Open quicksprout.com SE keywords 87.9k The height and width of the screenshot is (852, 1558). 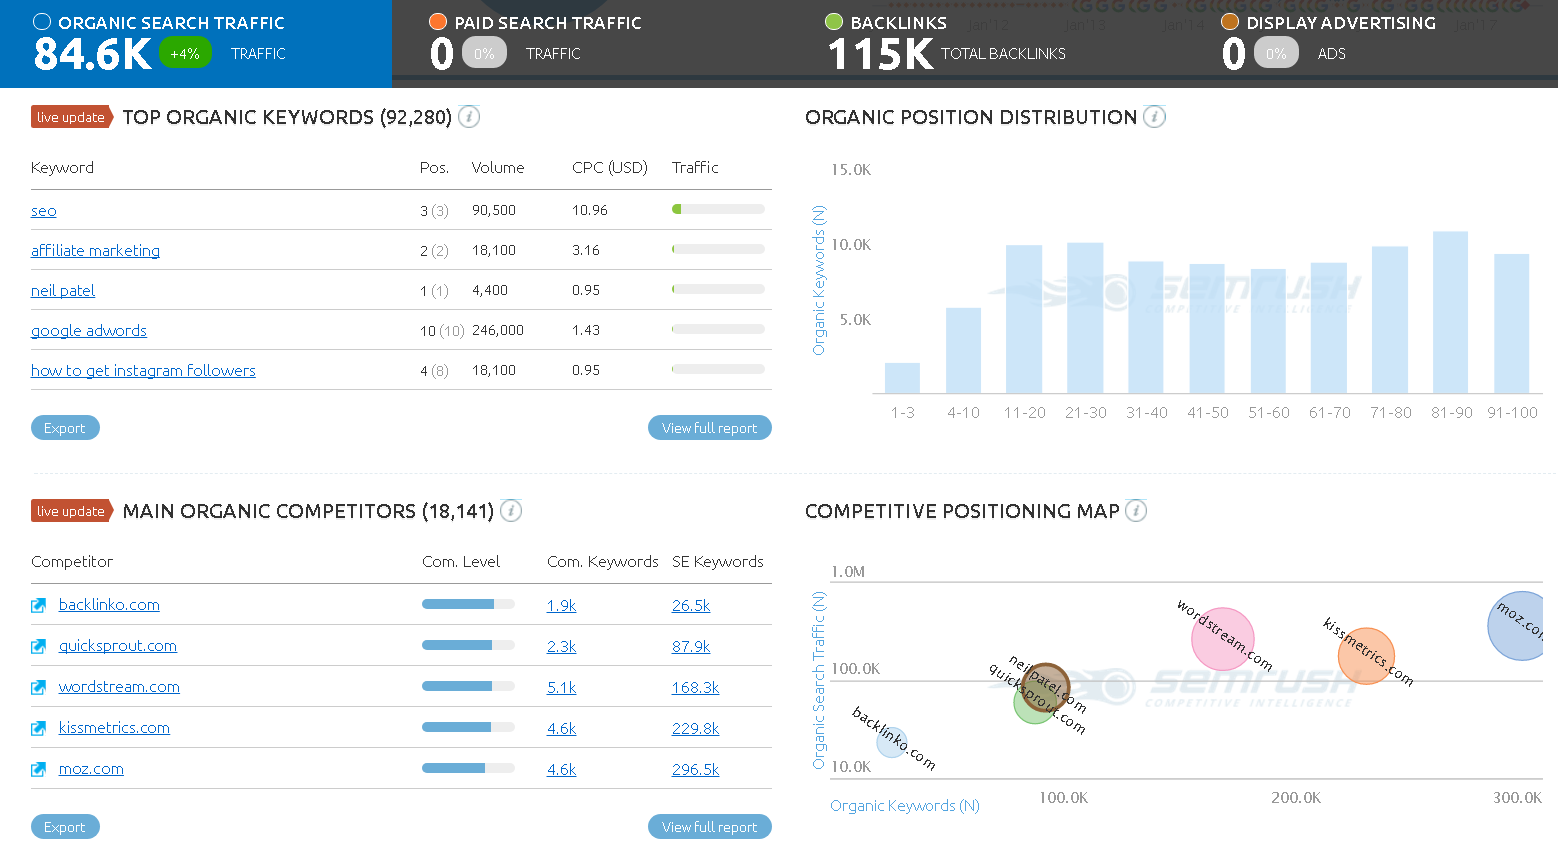691,647
